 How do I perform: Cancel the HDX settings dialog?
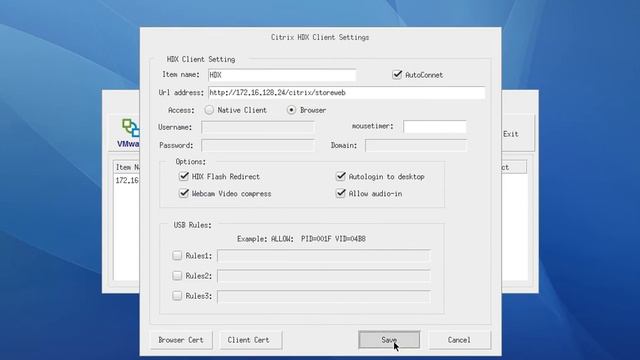(459, 340)
